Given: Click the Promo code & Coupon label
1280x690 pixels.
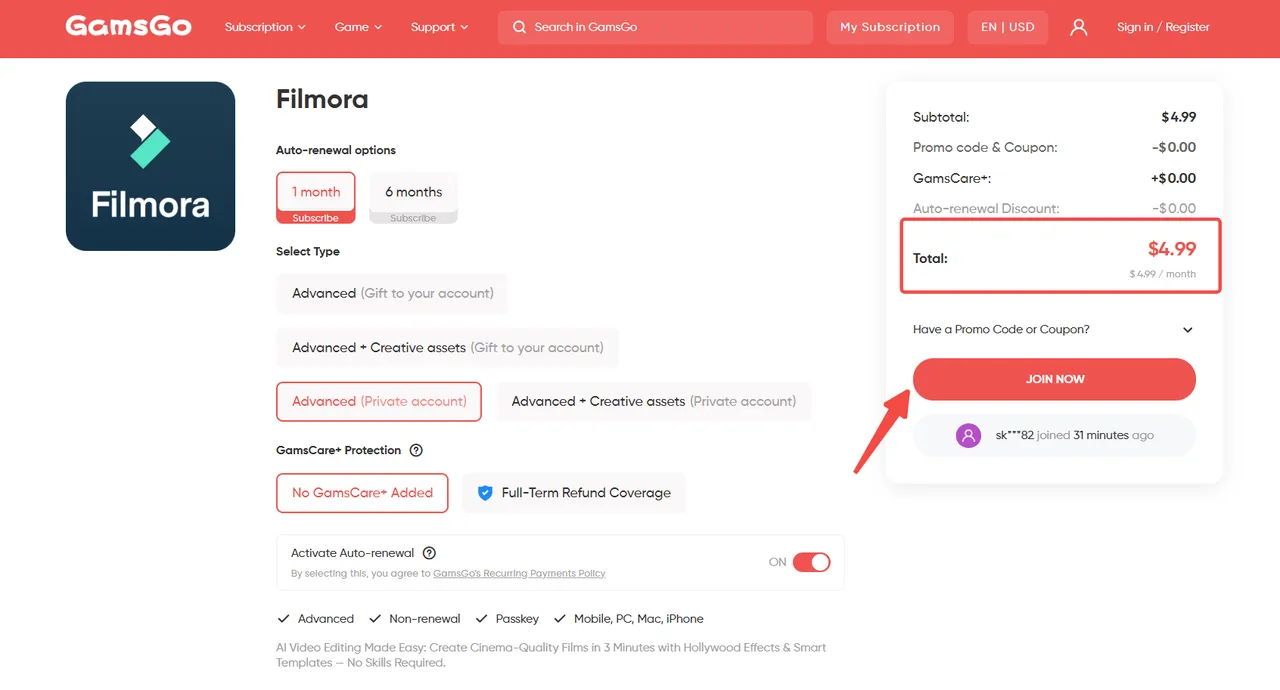Looking at the screenshot, I should [x=985, y=147].
